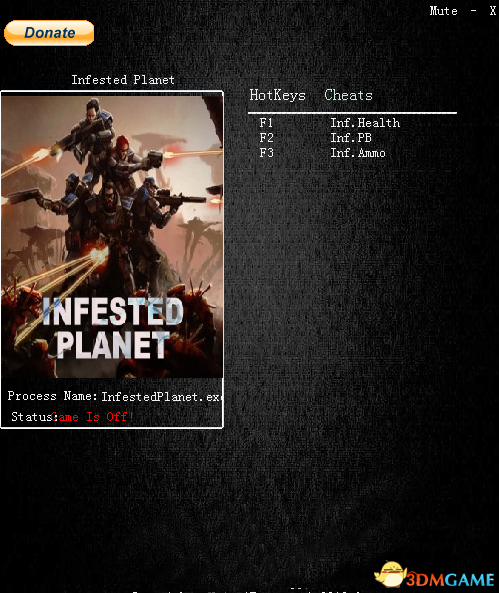This screenshot has height=593, width=499.
Task: Click the yellow Donate button
Action: pos(49,33)
